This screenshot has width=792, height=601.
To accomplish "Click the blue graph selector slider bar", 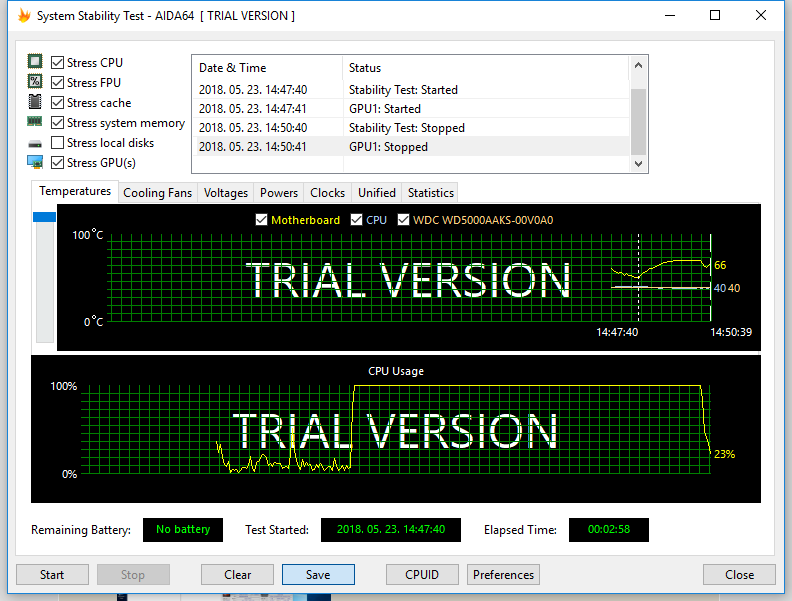I will 44,217.
